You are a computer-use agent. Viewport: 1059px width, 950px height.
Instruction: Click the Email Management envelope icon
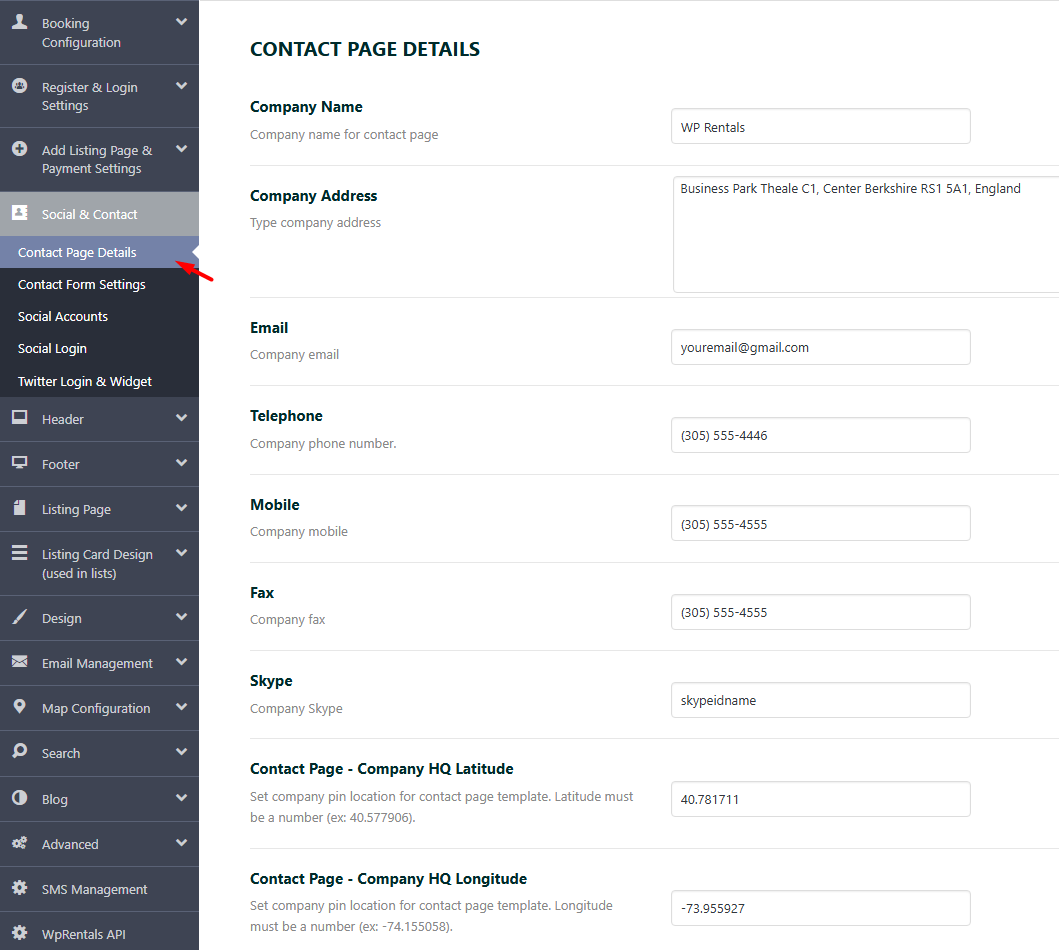coord(20,661)
